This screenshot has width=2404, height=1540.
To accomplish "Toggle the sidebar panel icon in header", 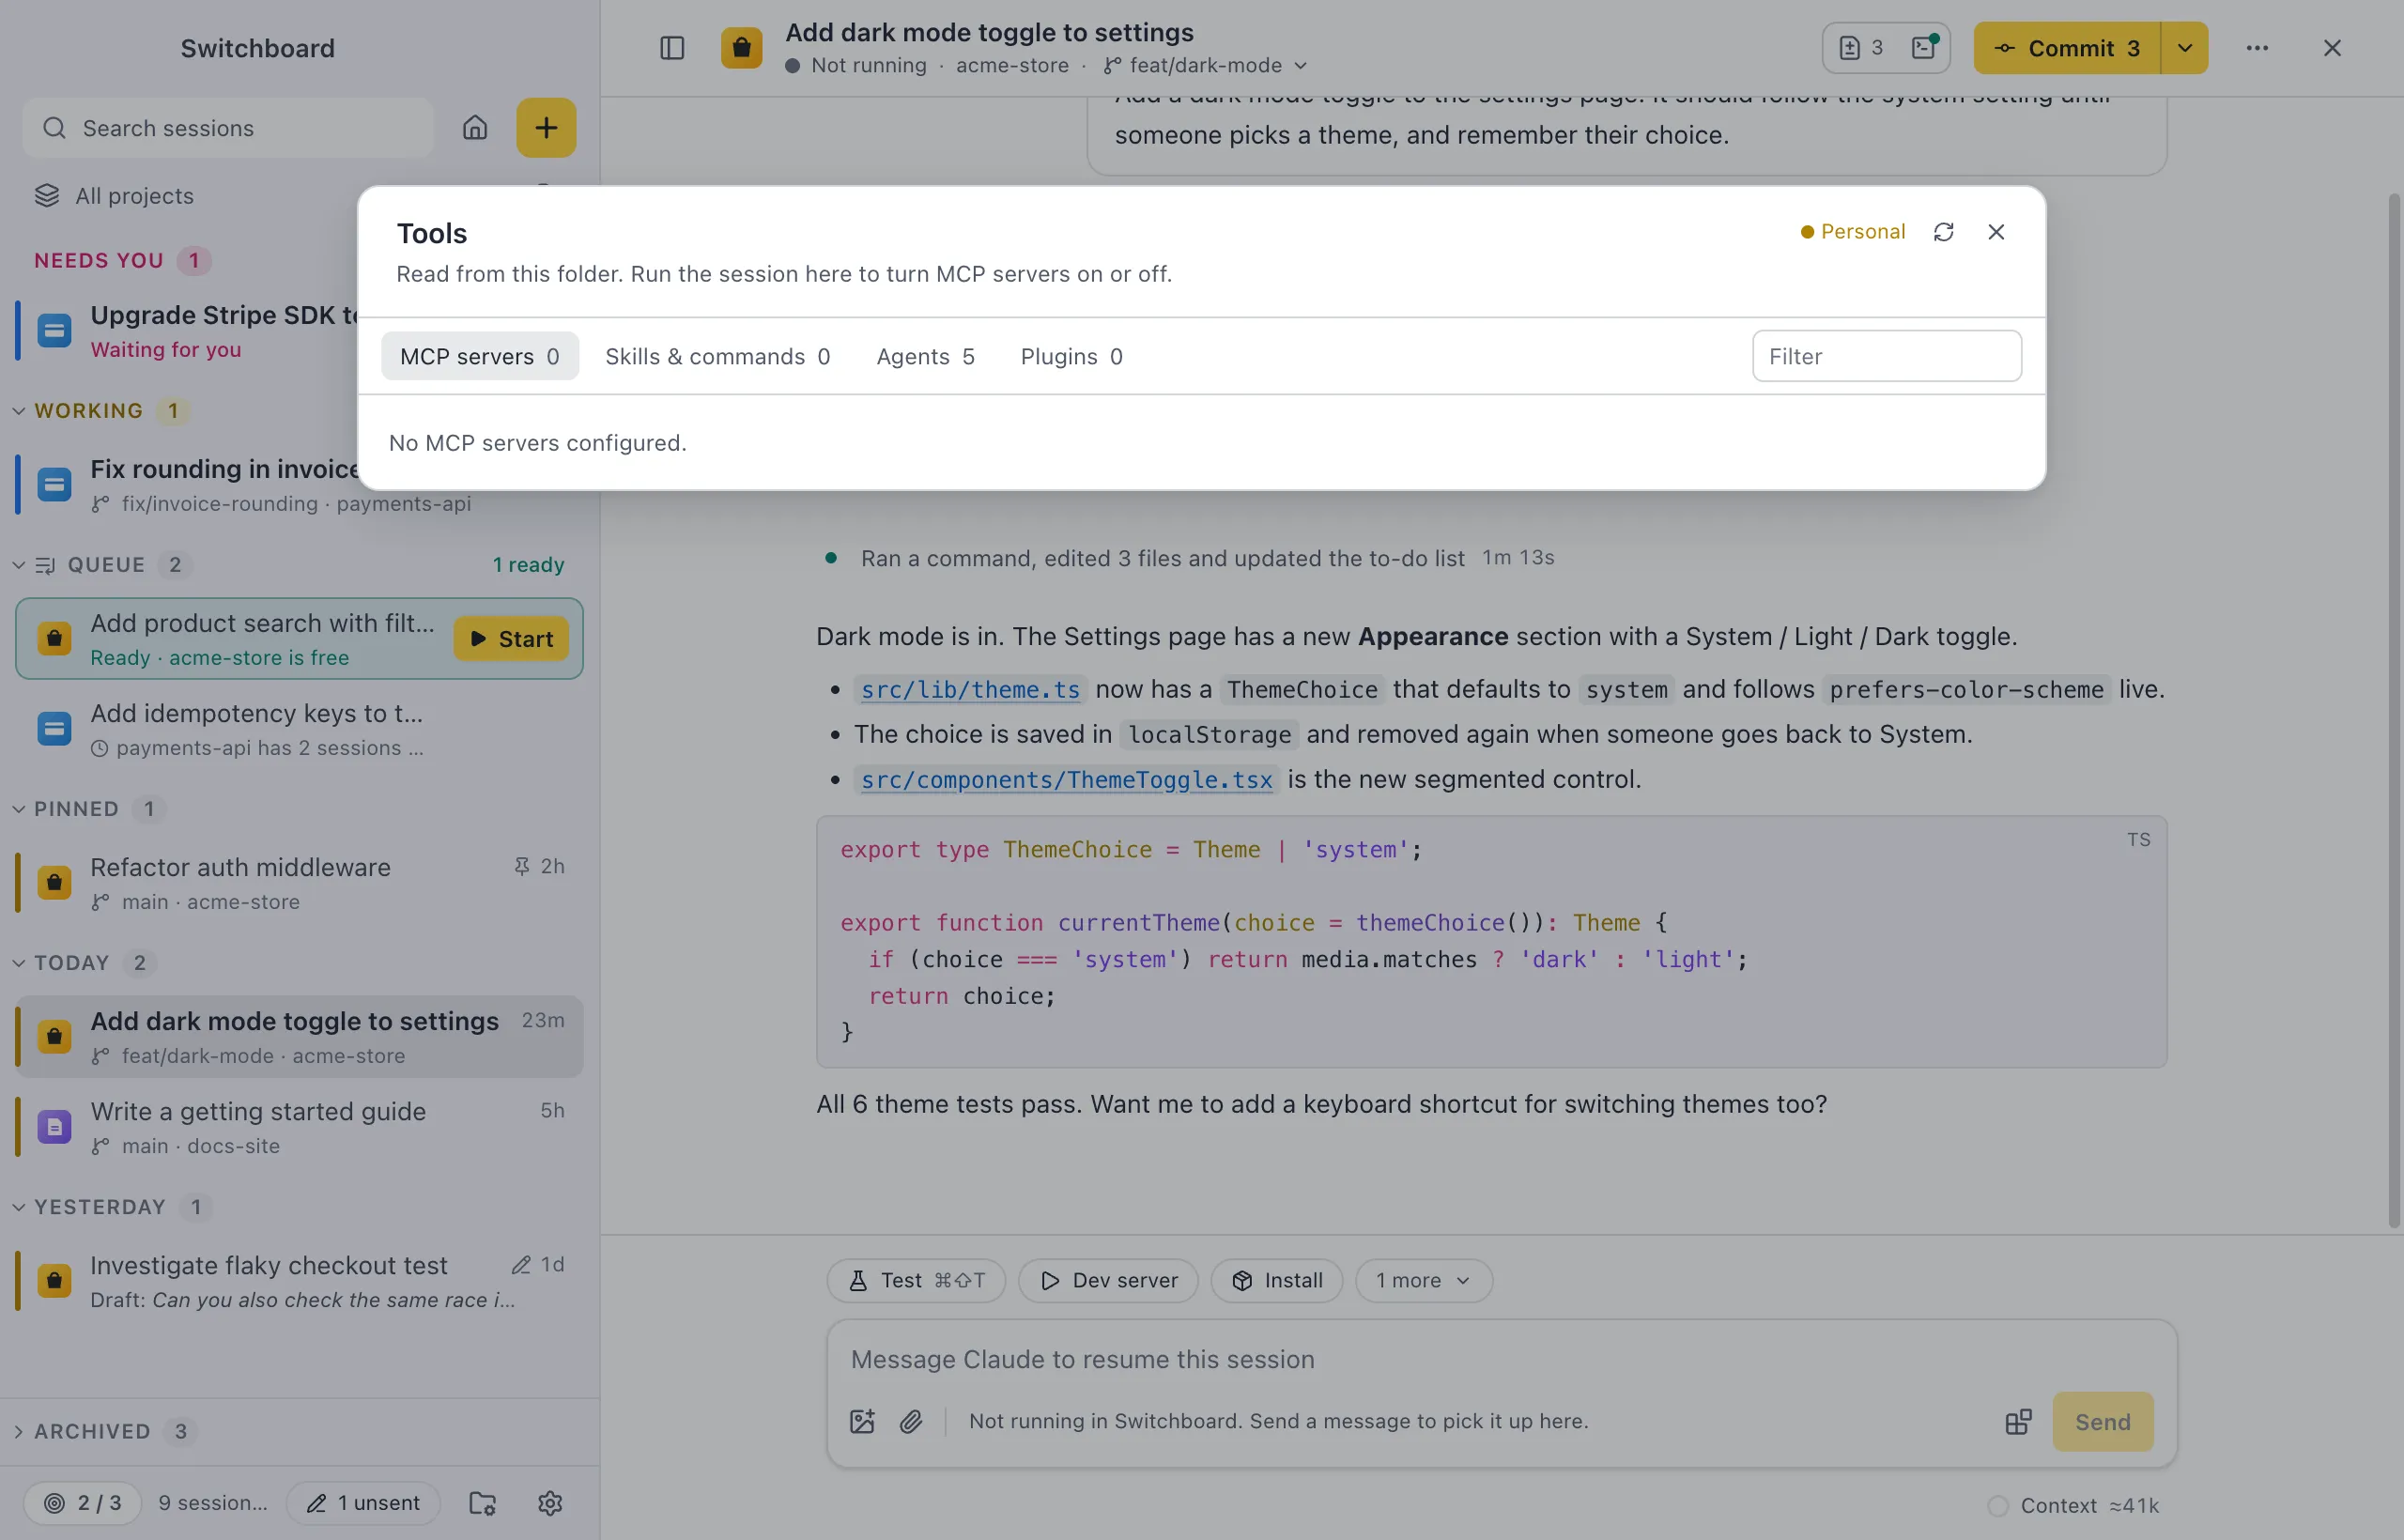I will coord(672,48).
